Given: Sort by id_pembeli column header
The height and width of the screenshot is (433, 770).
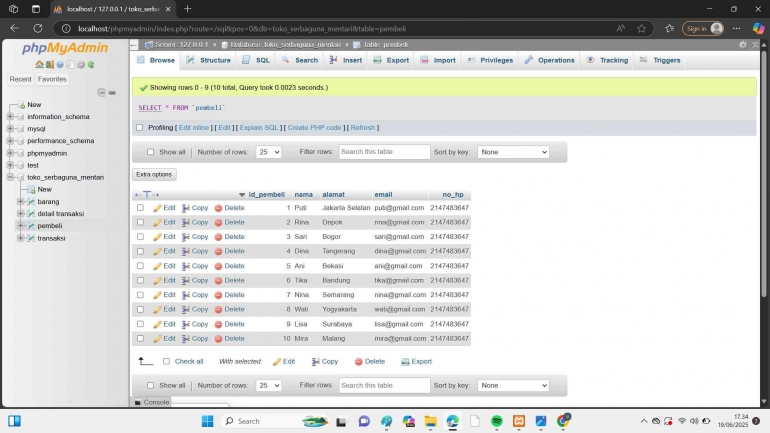Looking at the screenshot, I should point(267,195).
